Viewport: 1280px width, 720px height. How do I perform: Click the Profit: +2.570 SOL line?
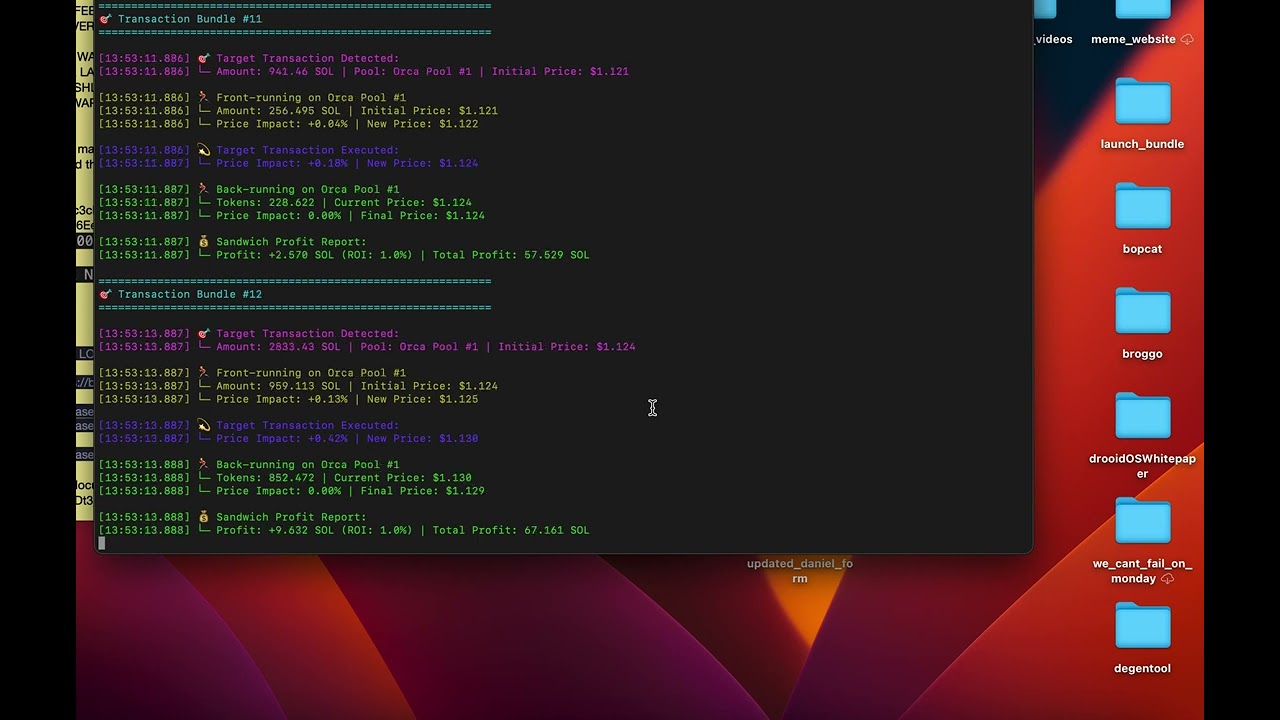344,255
